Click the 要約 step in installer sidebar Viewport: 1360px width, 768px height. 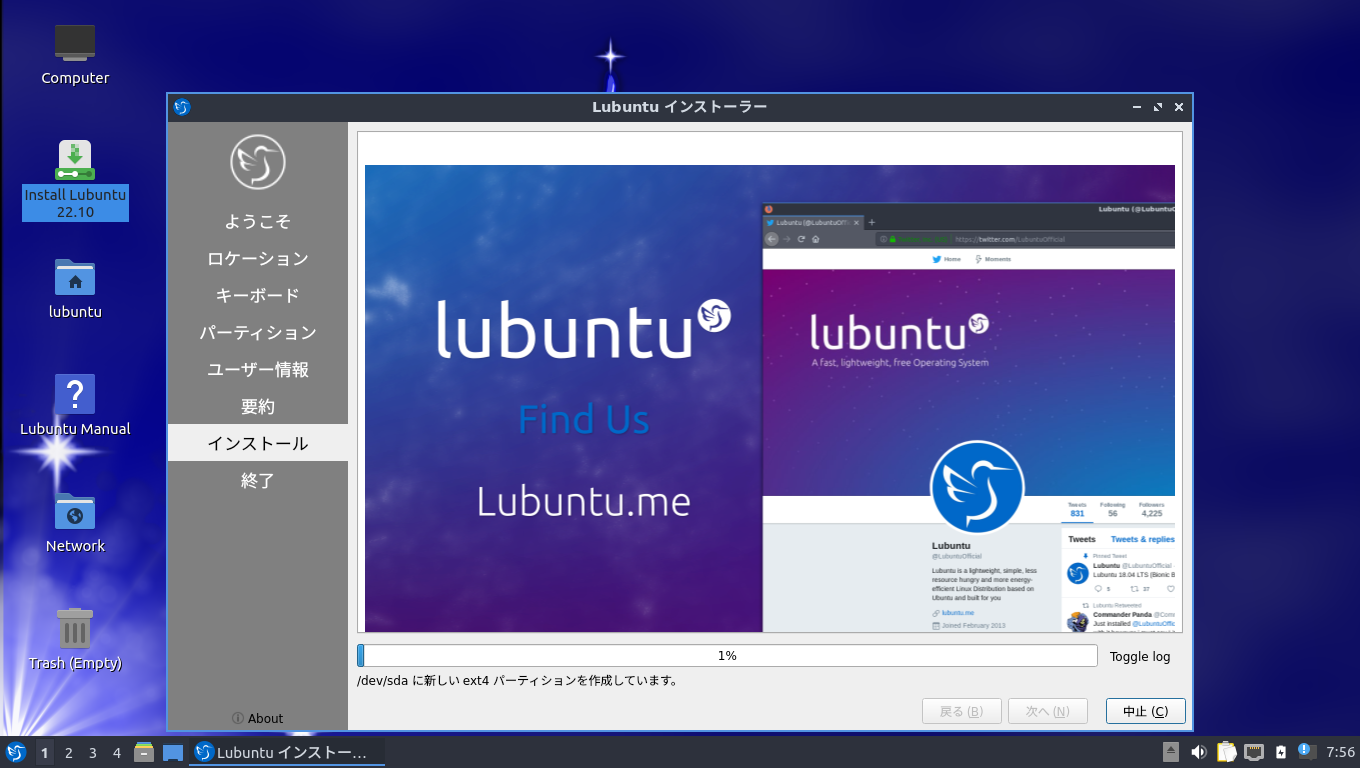(x=258, y=406)
